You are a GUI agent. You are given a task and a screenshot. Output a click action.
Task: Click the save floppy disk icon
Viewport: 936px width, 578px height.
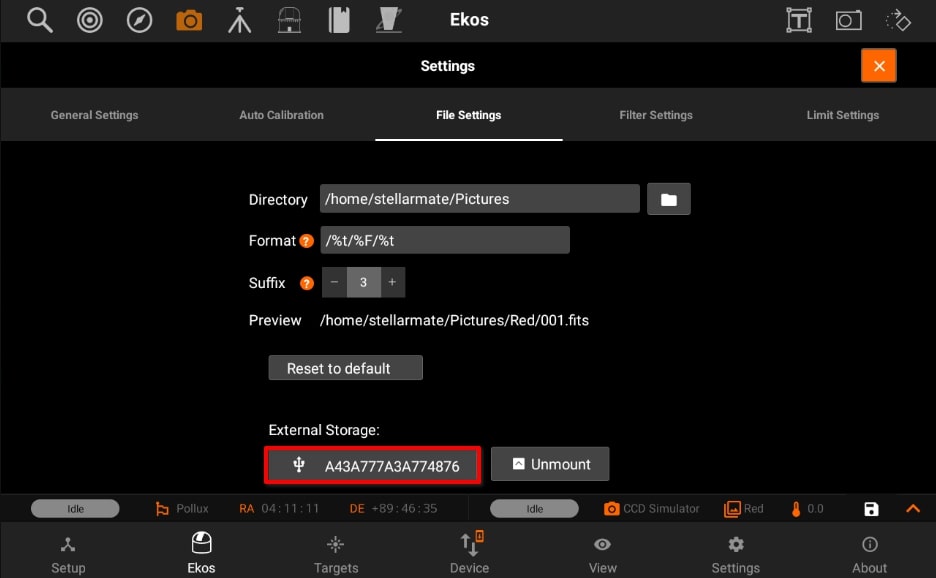tap(871, 509)
